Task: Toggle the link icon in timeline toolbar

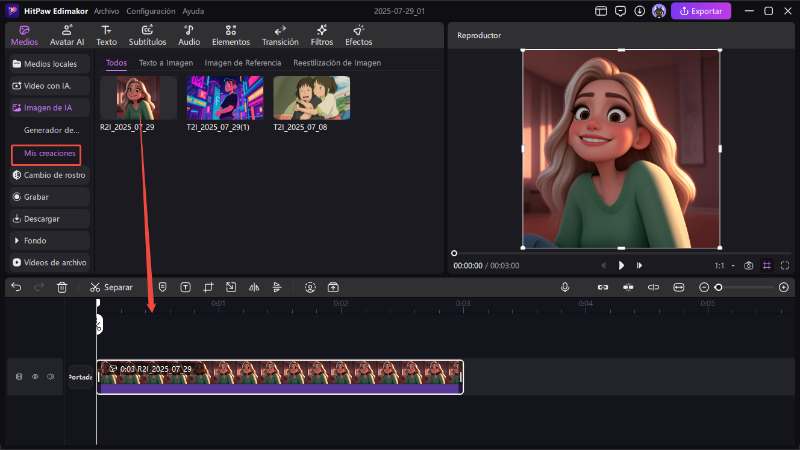Action: pyautogui.click(x=603, y=287)
